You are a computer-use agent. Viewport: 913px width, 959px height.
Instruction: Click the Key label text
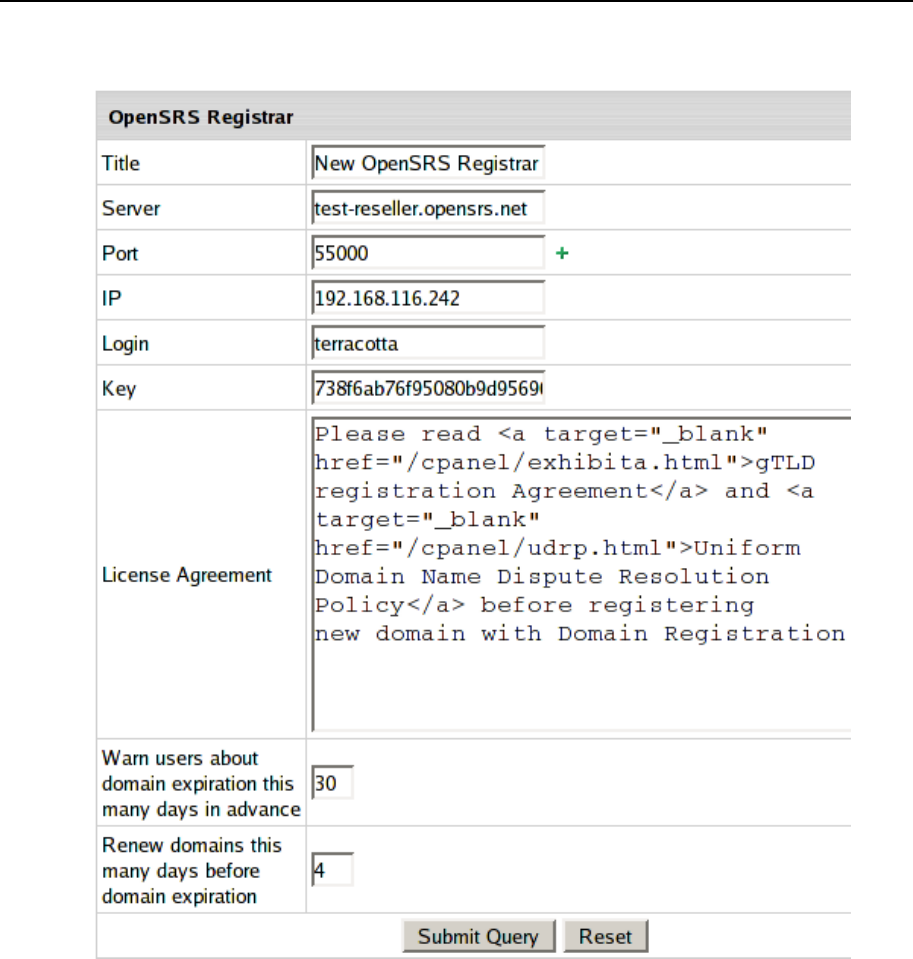click(119, 389)
